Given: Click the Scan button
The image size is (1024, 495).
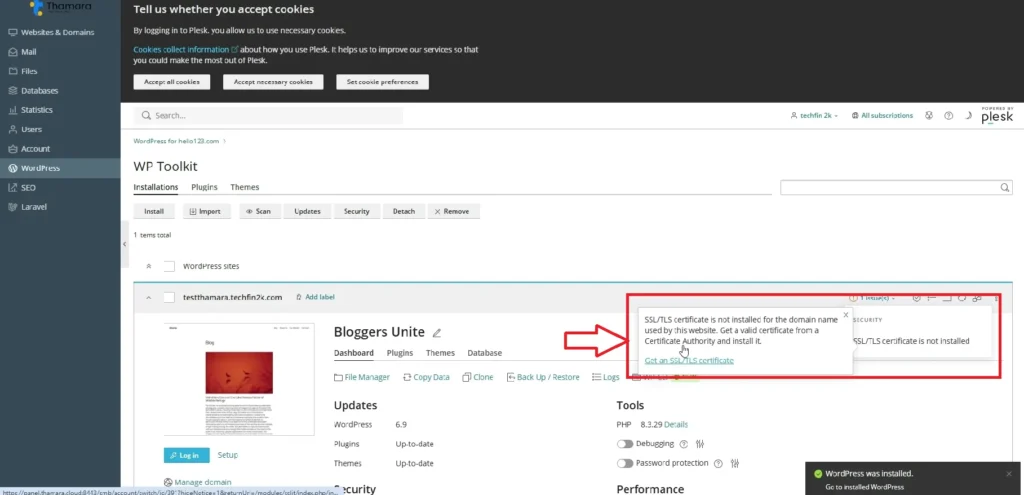Looking at the screenshot, I should [259, 212].
